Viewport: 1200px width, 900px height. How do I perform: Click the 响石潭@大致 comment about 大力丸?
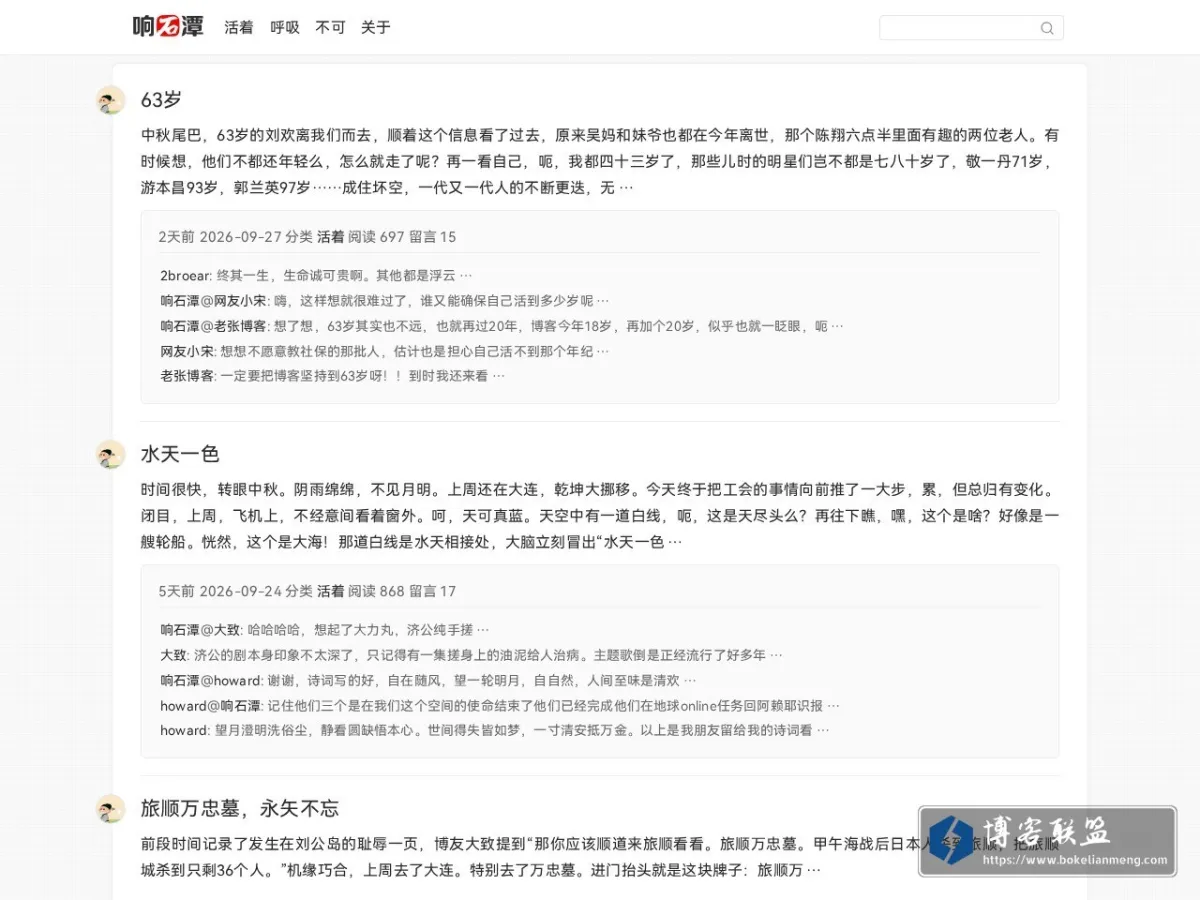coord(325,630)
